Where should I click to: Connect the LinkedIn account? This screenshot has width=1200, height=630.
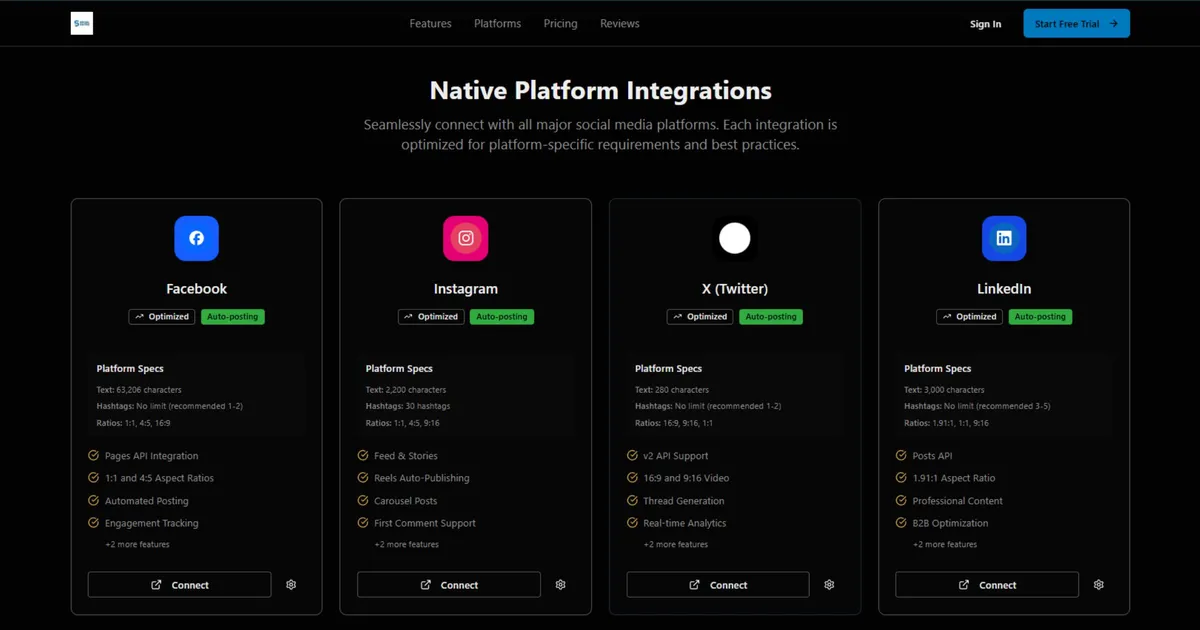[x=986, y=585]
